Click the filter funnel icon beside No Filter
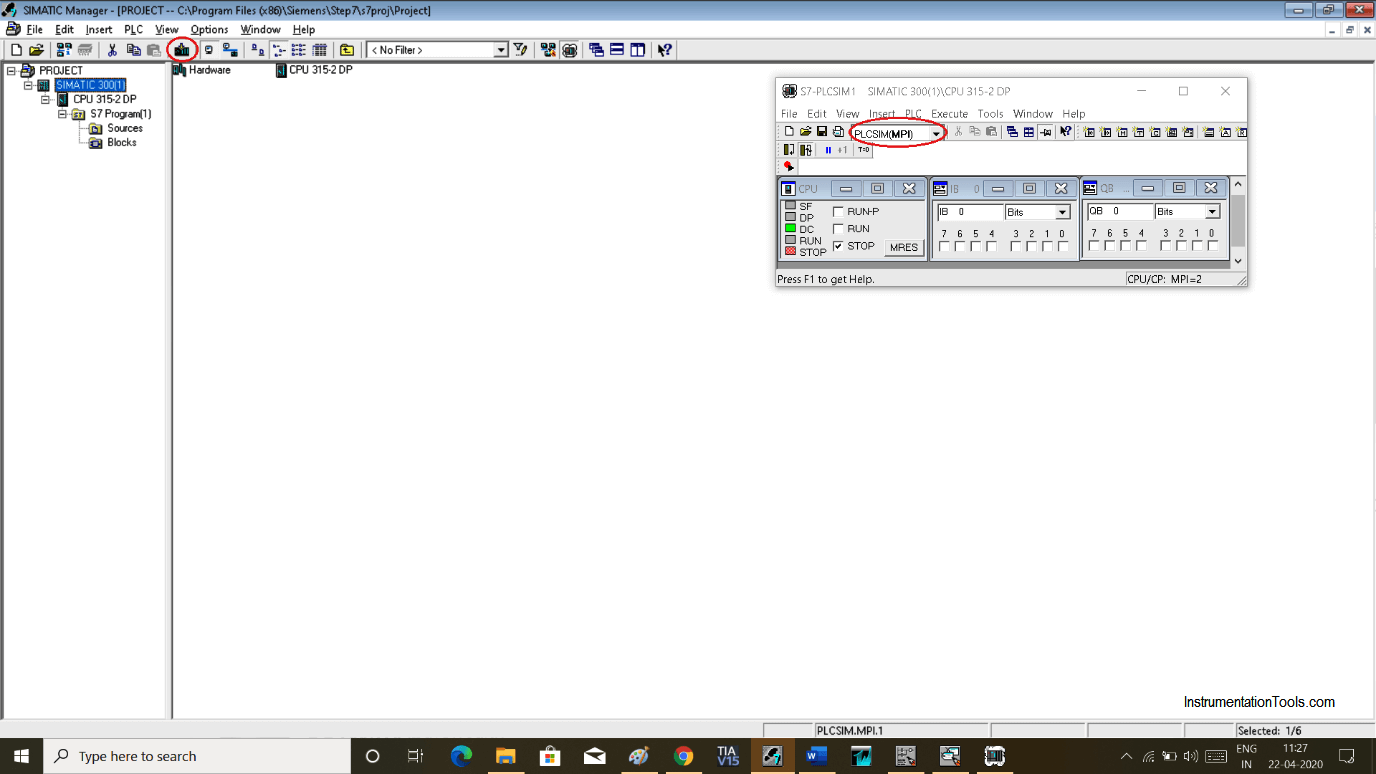1376x774 pixels. [x=520, y=50]
